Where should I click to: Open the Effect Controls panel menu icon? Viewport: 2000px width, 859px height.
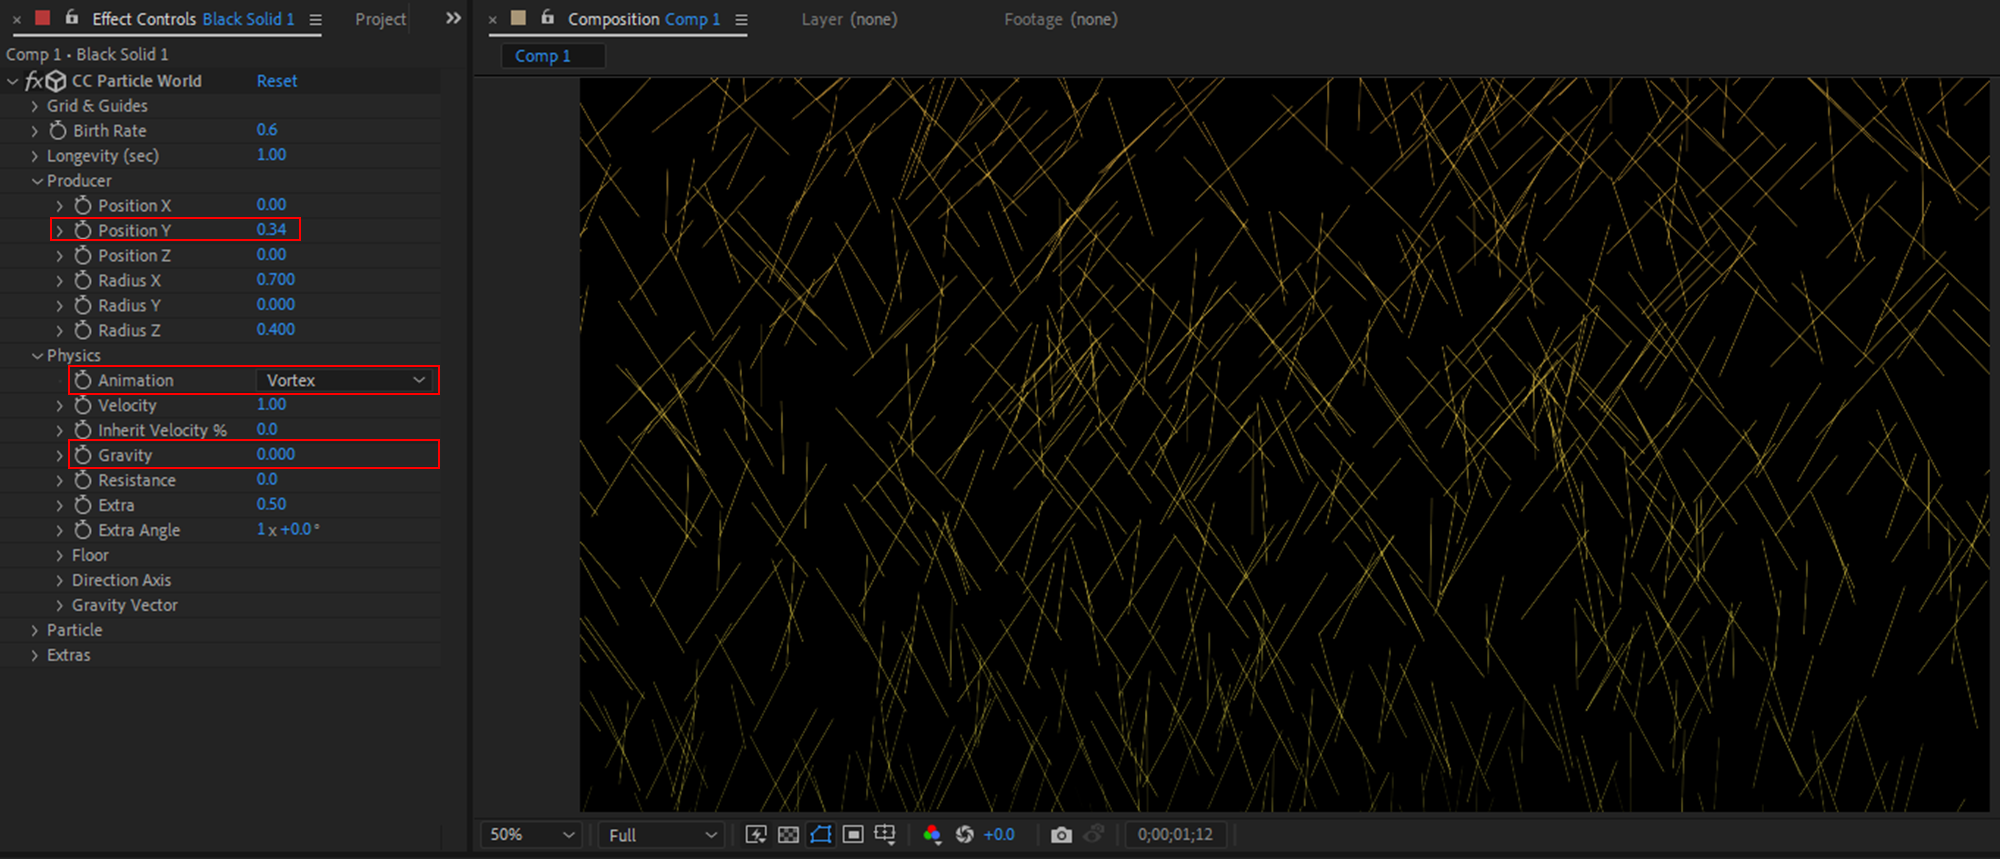click(315, 19)
